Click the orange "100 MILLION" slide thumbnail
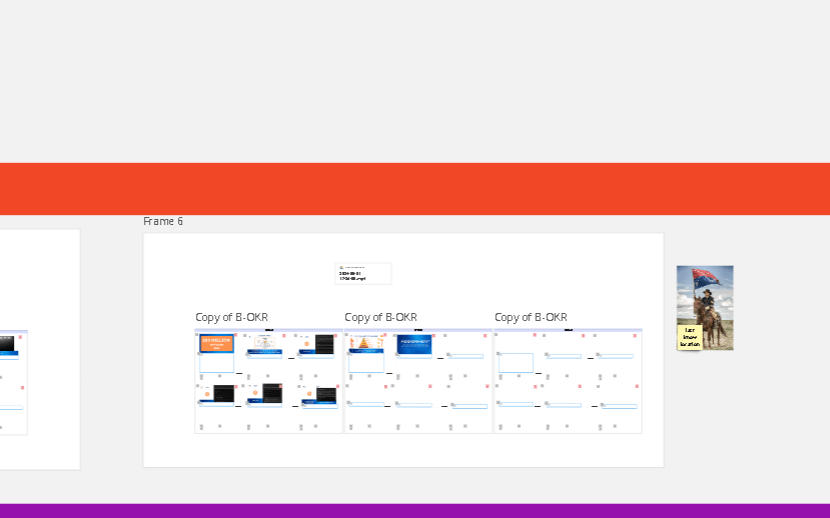The height and width of the screenshot is (518, 830). [216, 343]
